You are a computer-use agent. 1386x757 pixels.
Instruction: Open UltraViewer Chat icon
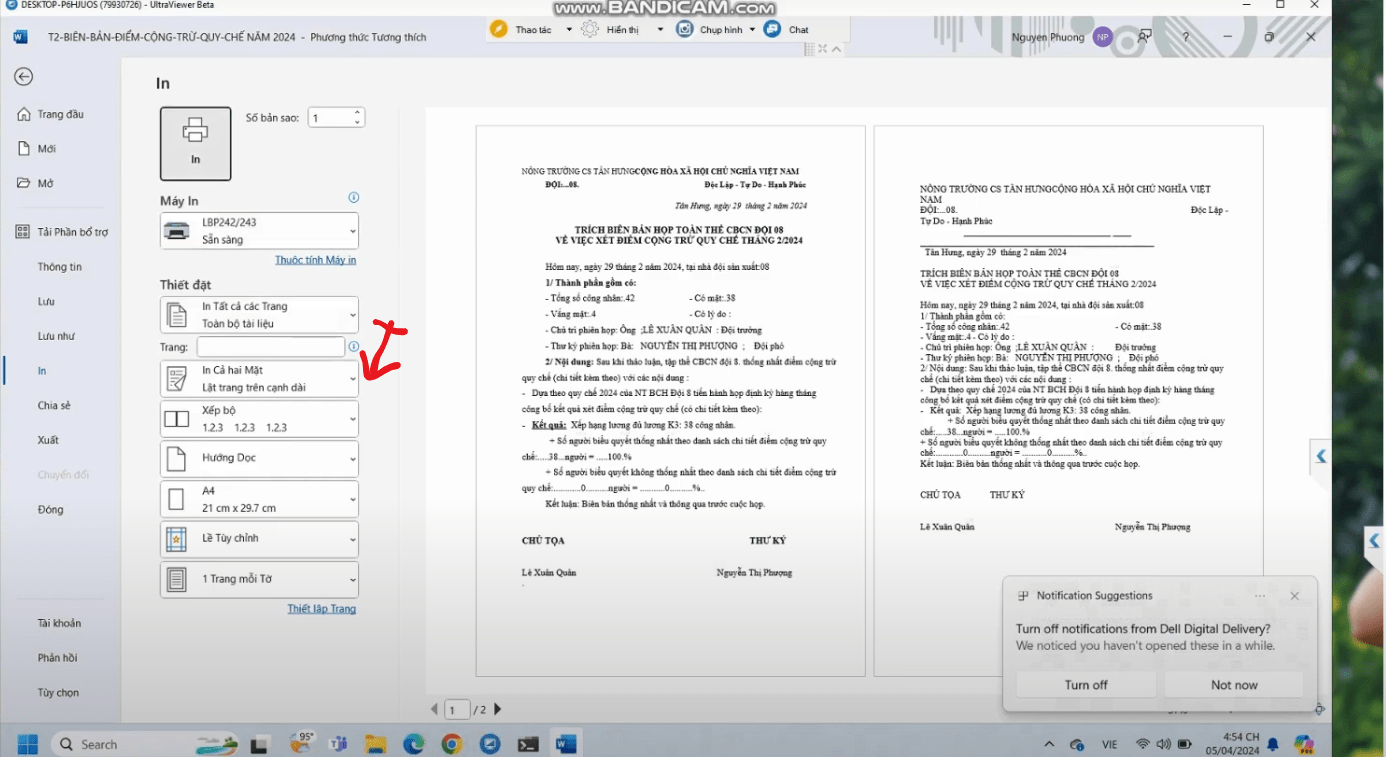click(772, 29)
